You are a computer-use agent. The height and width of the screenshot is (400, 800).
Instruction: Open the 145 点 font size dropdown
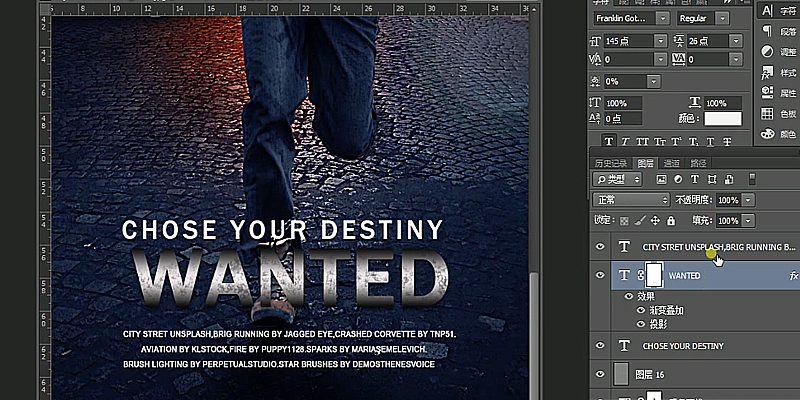pyautogui.click(x=661, y=41)
